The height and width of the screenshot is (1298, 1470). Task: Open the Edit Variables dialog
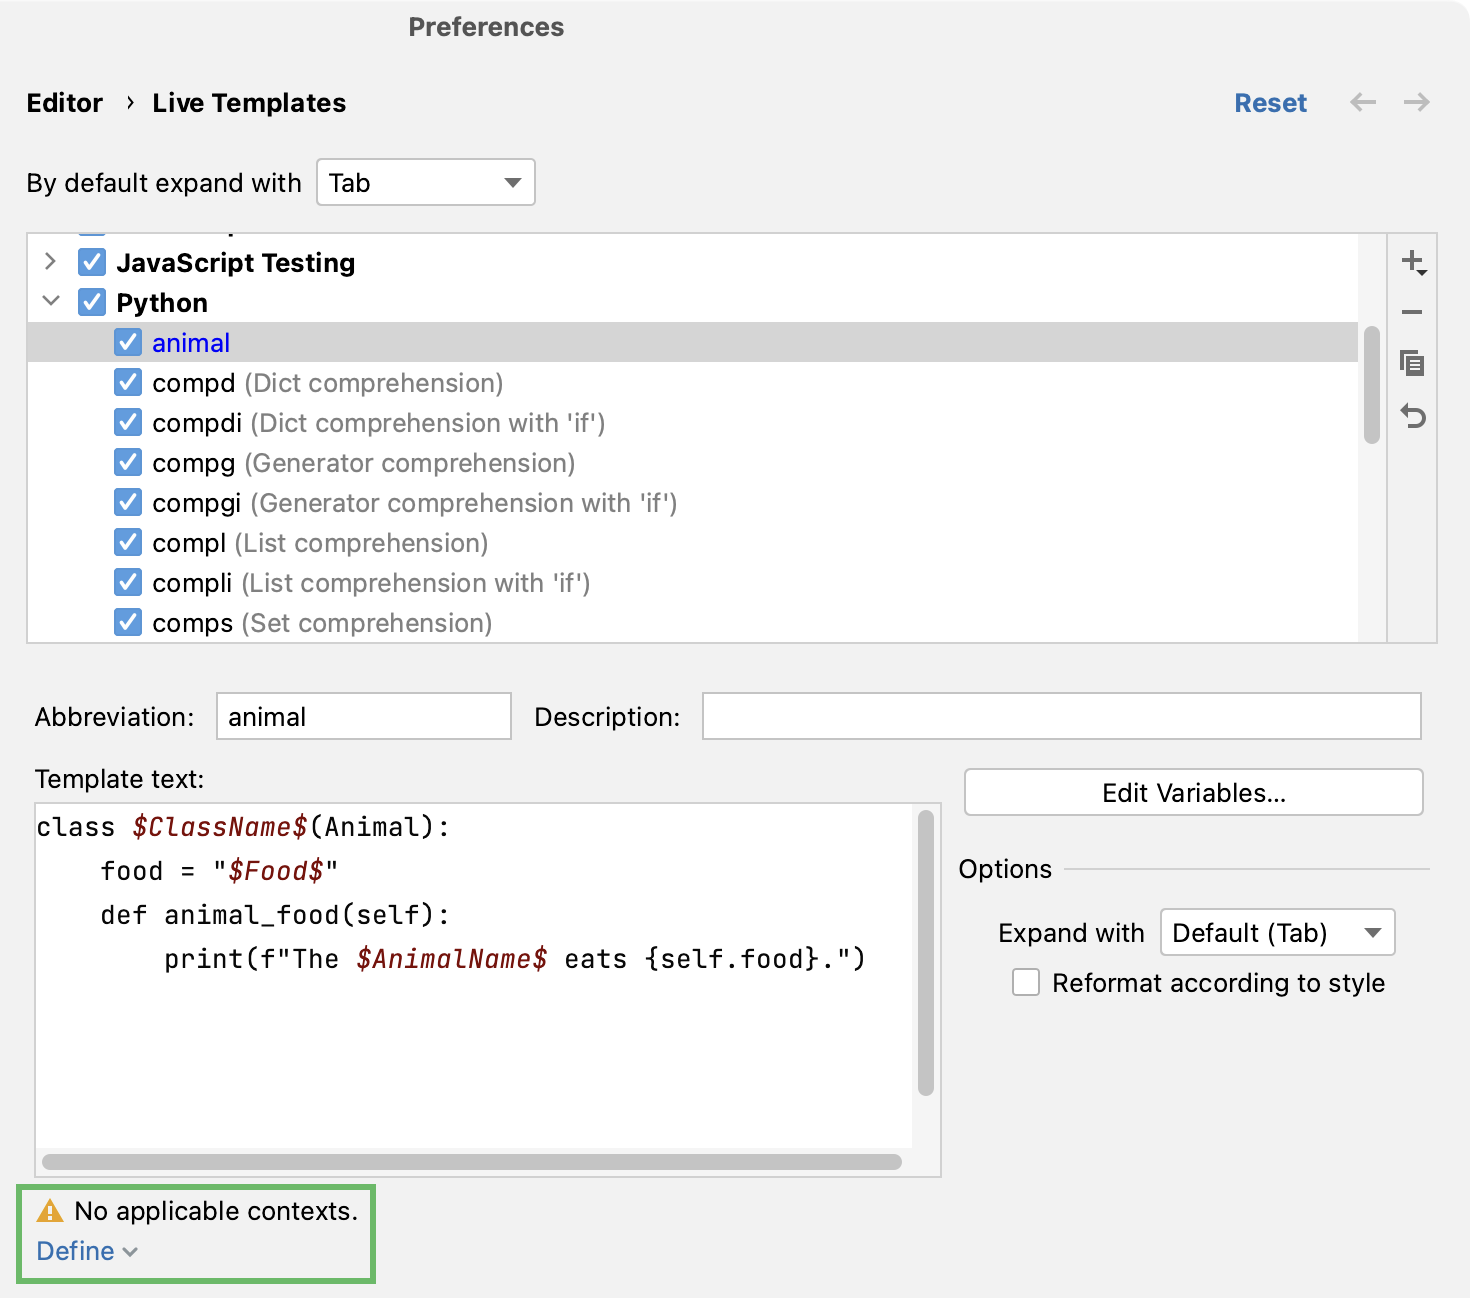click(x=1192, y=792)
